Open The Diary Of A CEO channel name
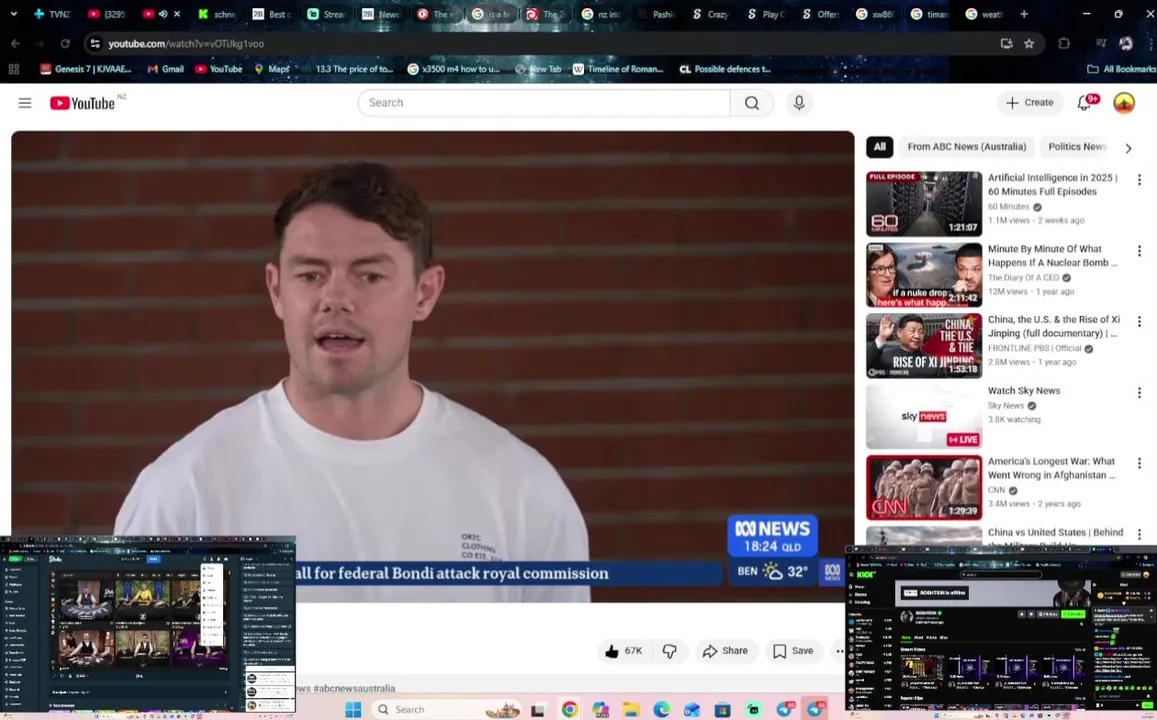 (1023, 278)
